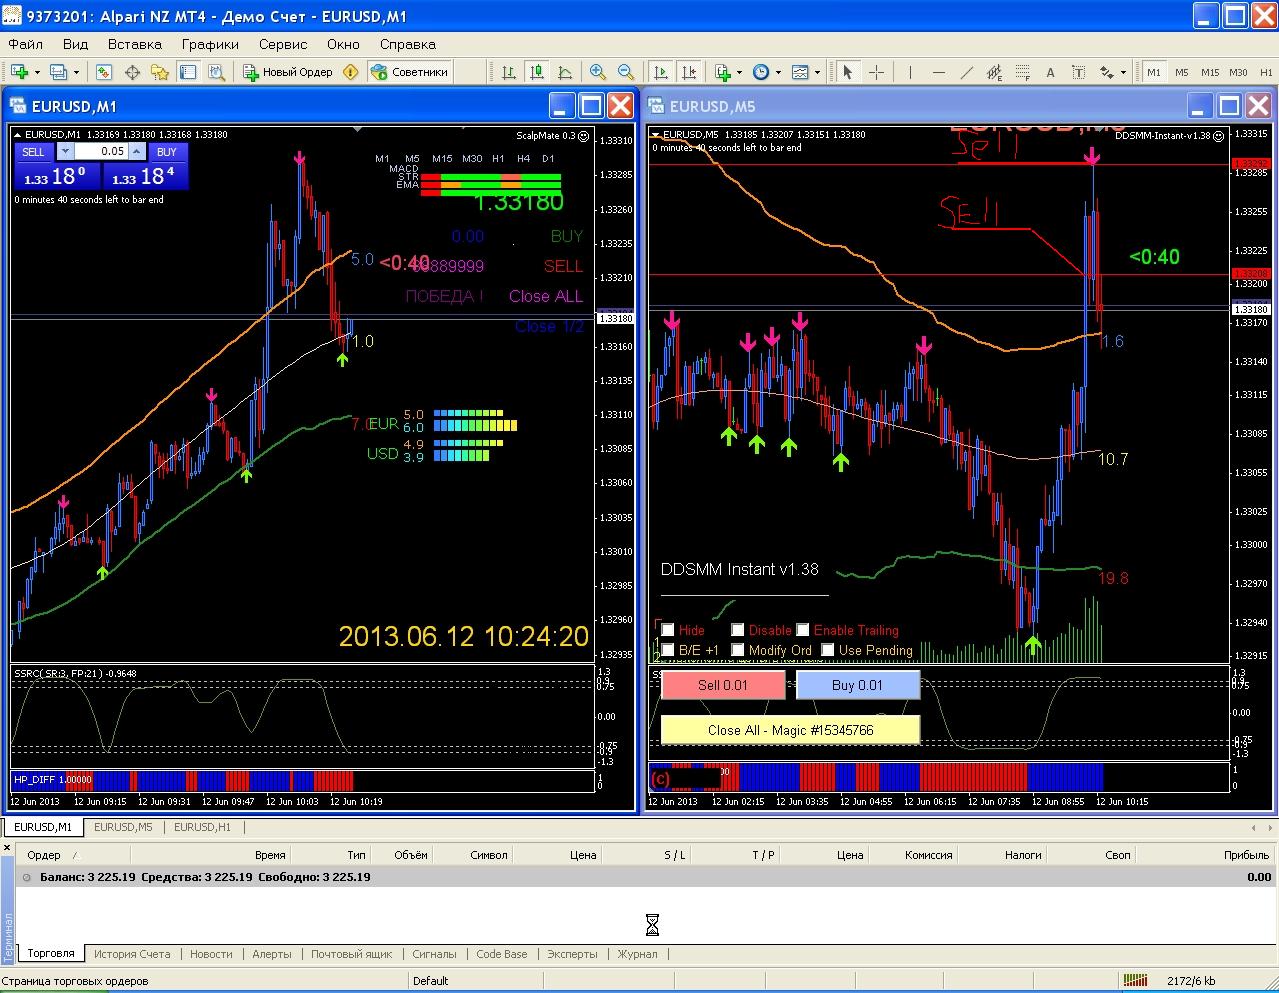Select the Text Label tool

tap(1078, 72)
